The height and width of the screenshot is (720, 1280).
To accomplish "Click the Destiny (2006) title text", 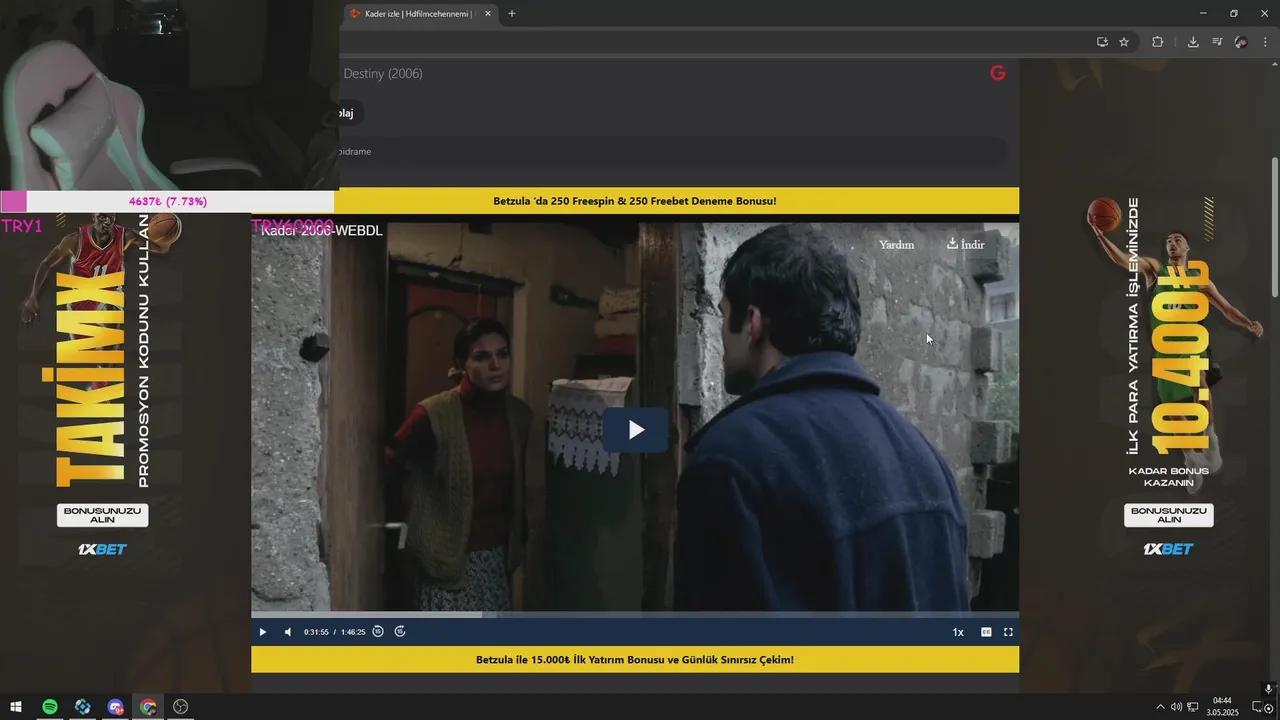I will pos(383,73).
